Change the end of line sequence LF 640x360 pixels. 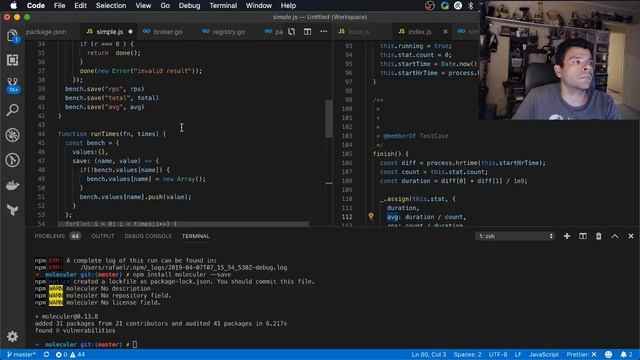coord(518,354)
